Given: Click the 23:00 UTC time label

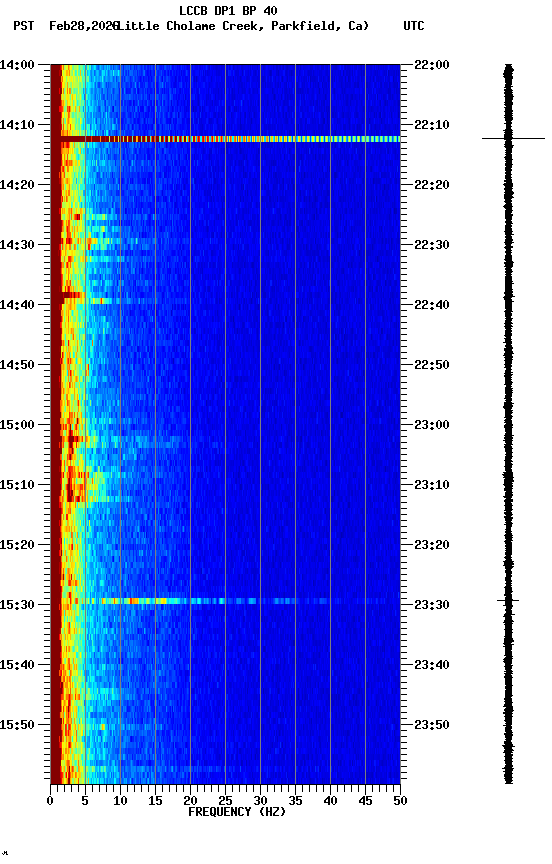Looking at the screenshot, I should coord(432,425).
